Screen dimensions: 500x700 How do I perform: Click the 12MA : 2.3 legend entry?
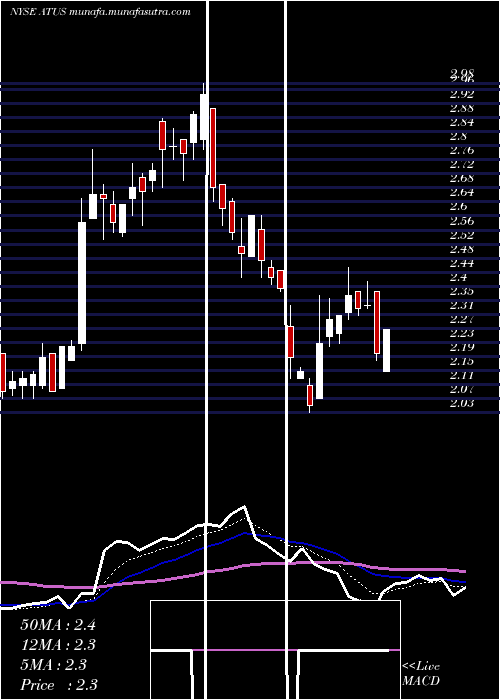(x=58, y=645)
